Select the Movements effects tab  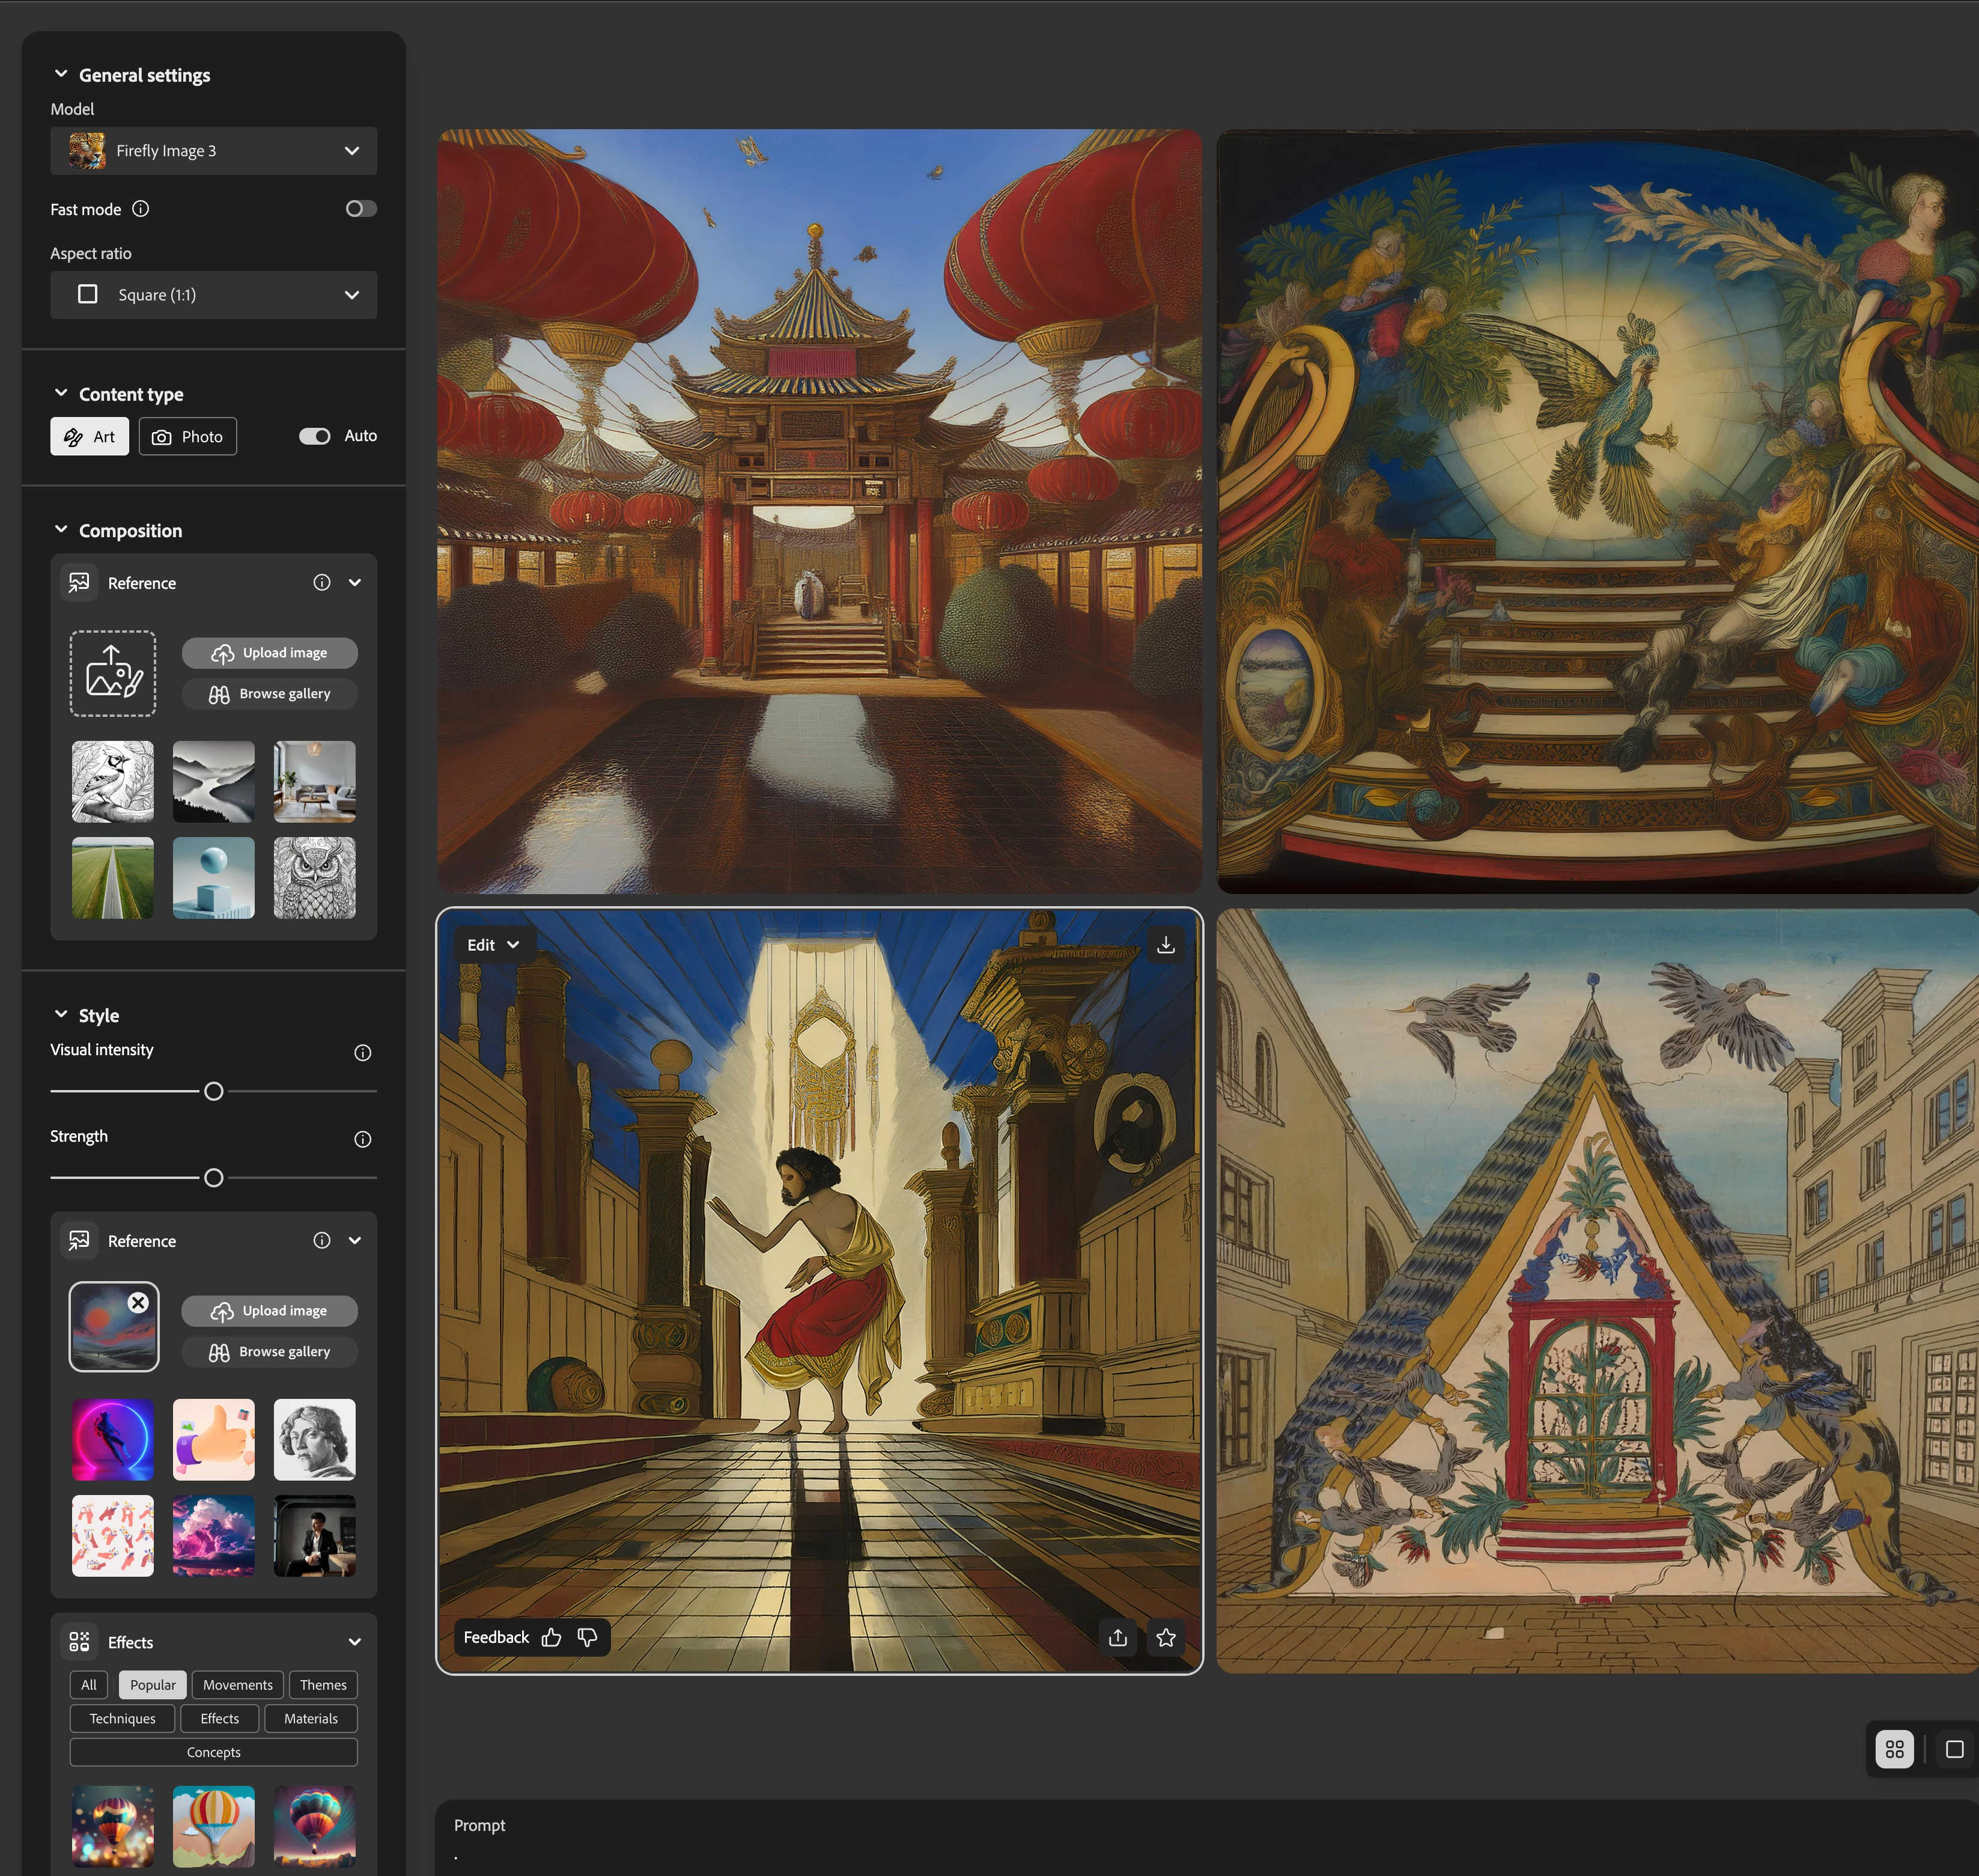[x=237, y=1685]
